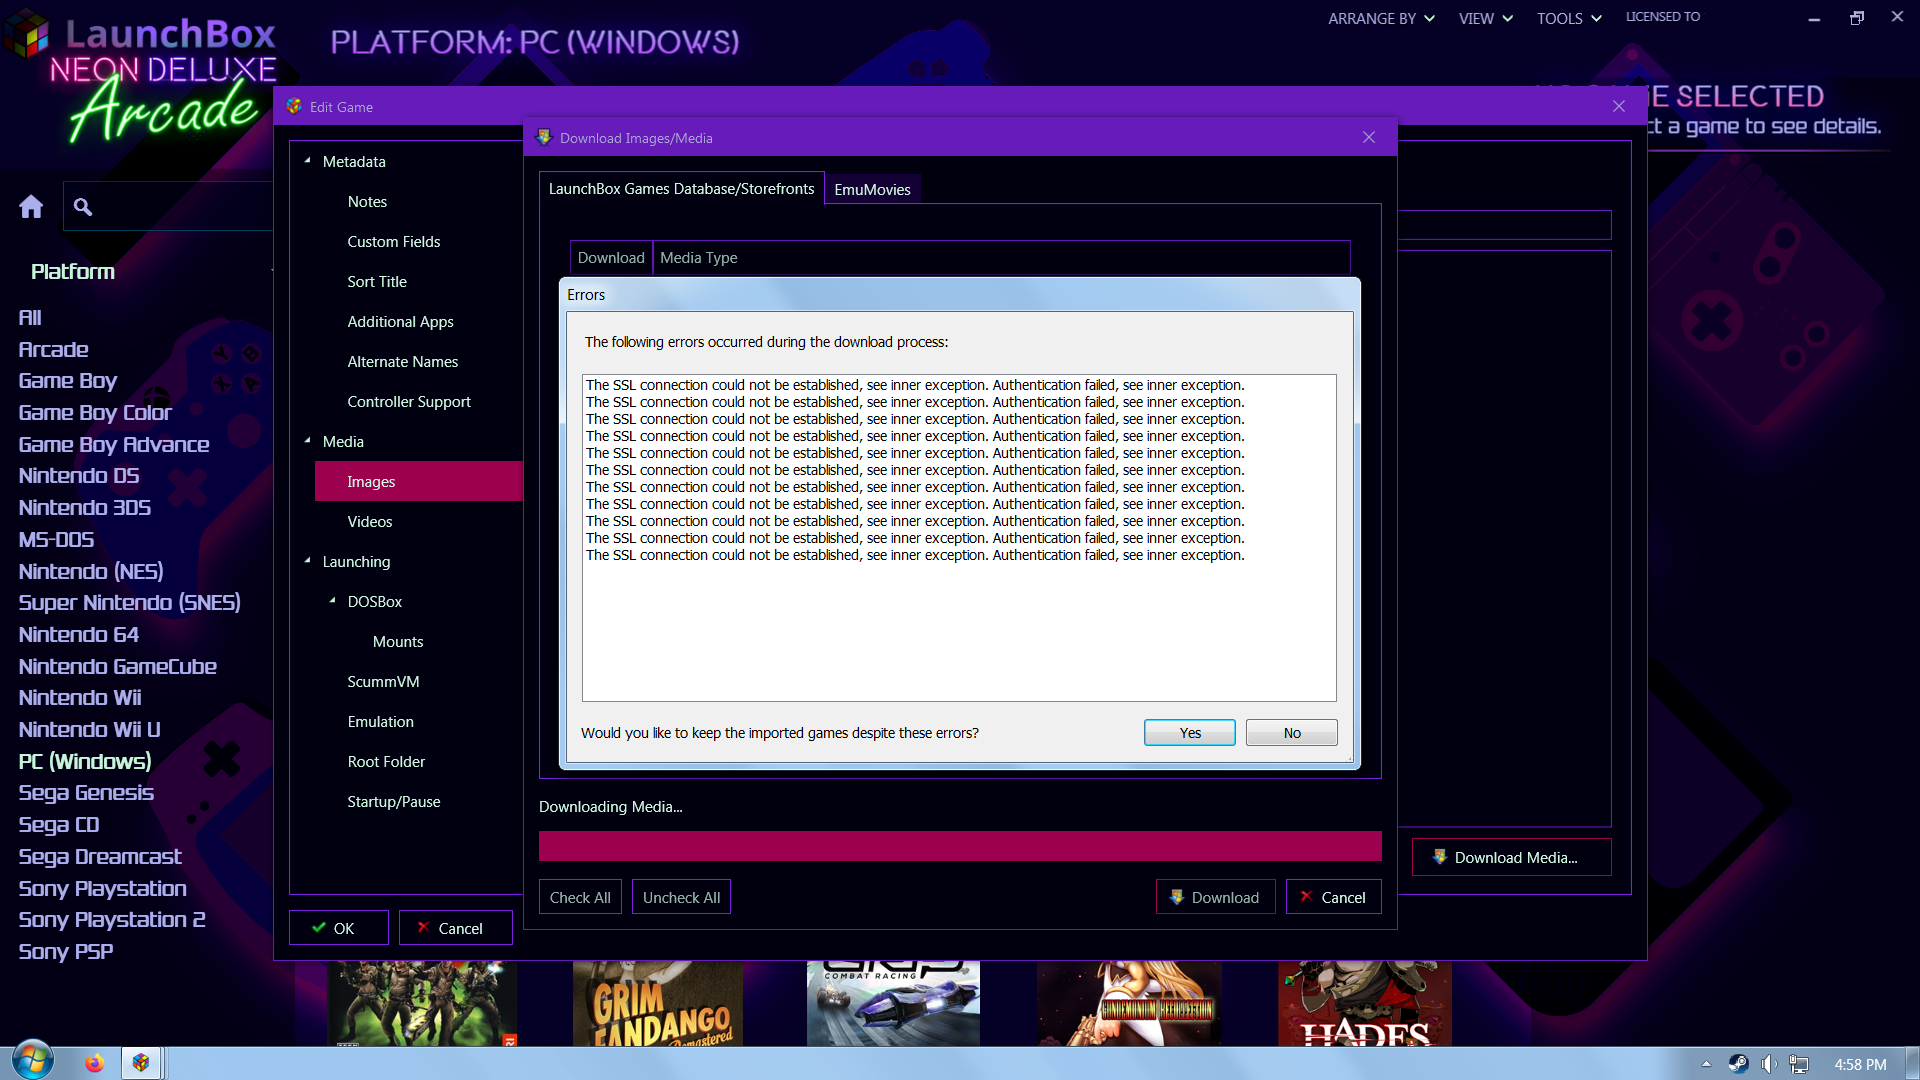
Task: Open the Arrange By dropdown
Action: click(1381, 18)
